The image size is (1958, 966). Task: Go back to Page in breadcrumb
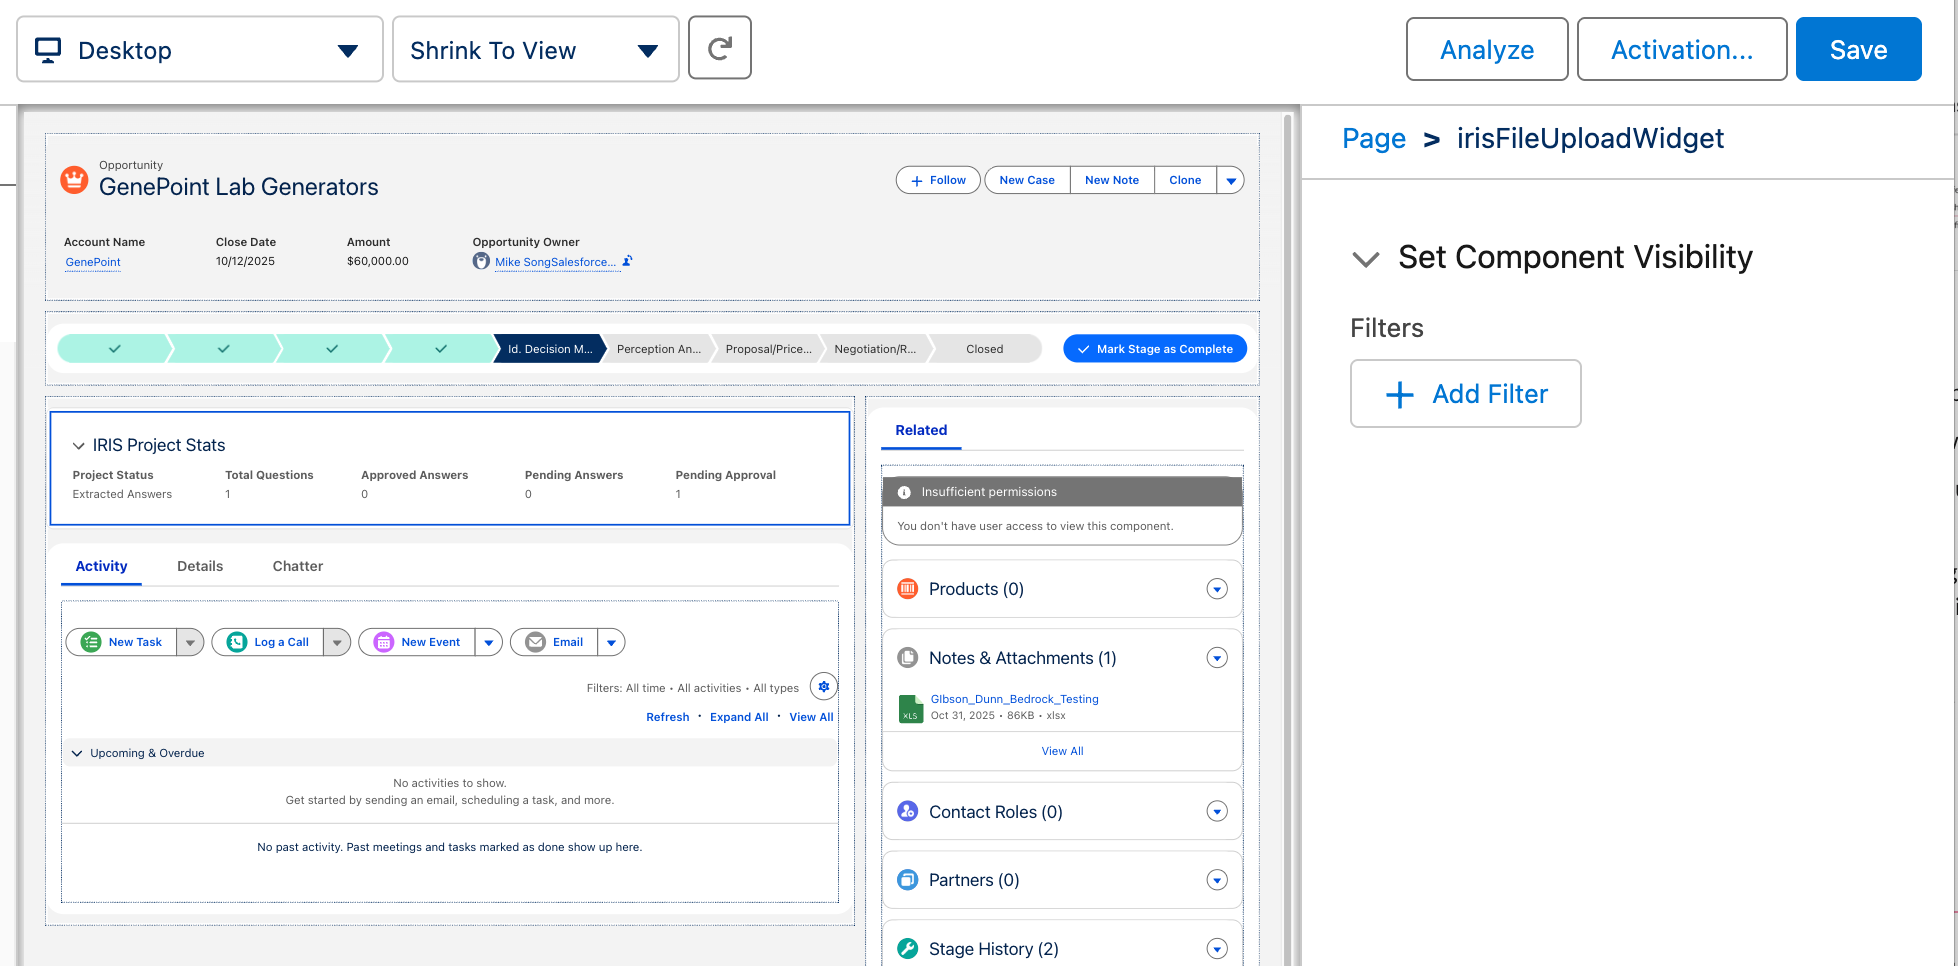pos(1374,139)
